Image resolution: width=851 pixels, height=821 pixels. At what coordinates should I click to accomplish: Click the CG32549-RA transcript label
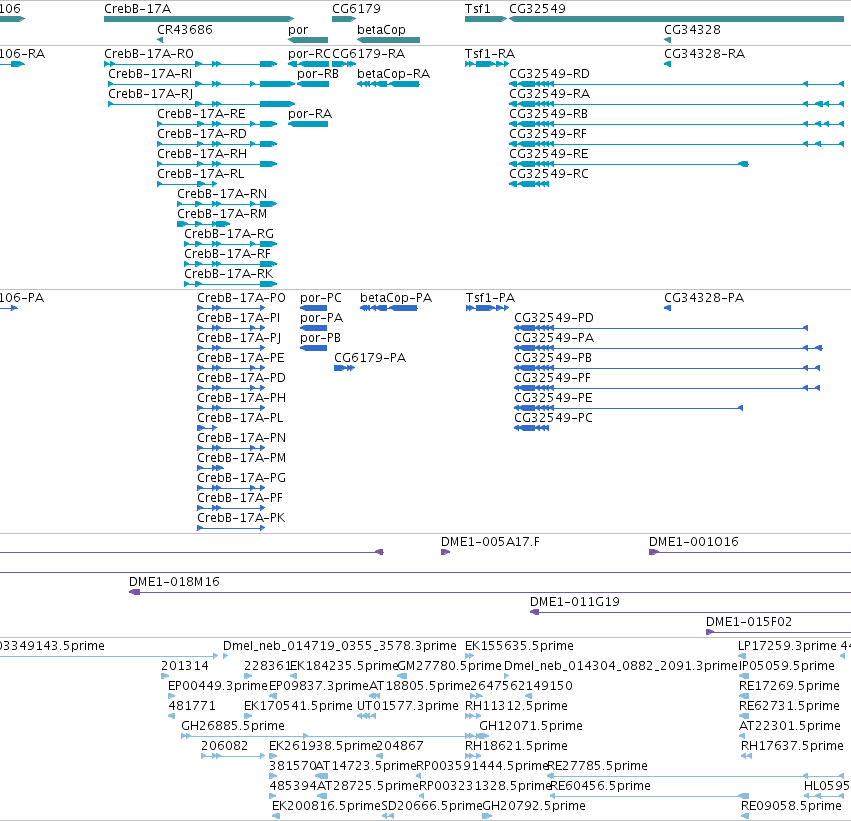(x=549, y=94)
